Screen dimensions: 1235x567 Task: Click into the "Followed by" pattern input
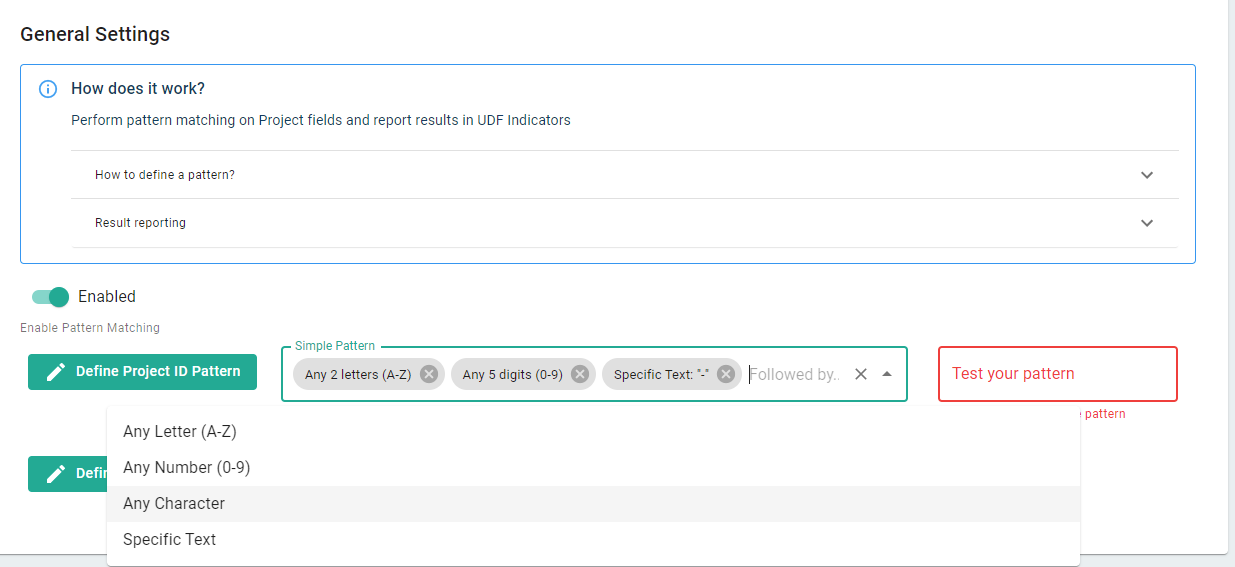794,374
